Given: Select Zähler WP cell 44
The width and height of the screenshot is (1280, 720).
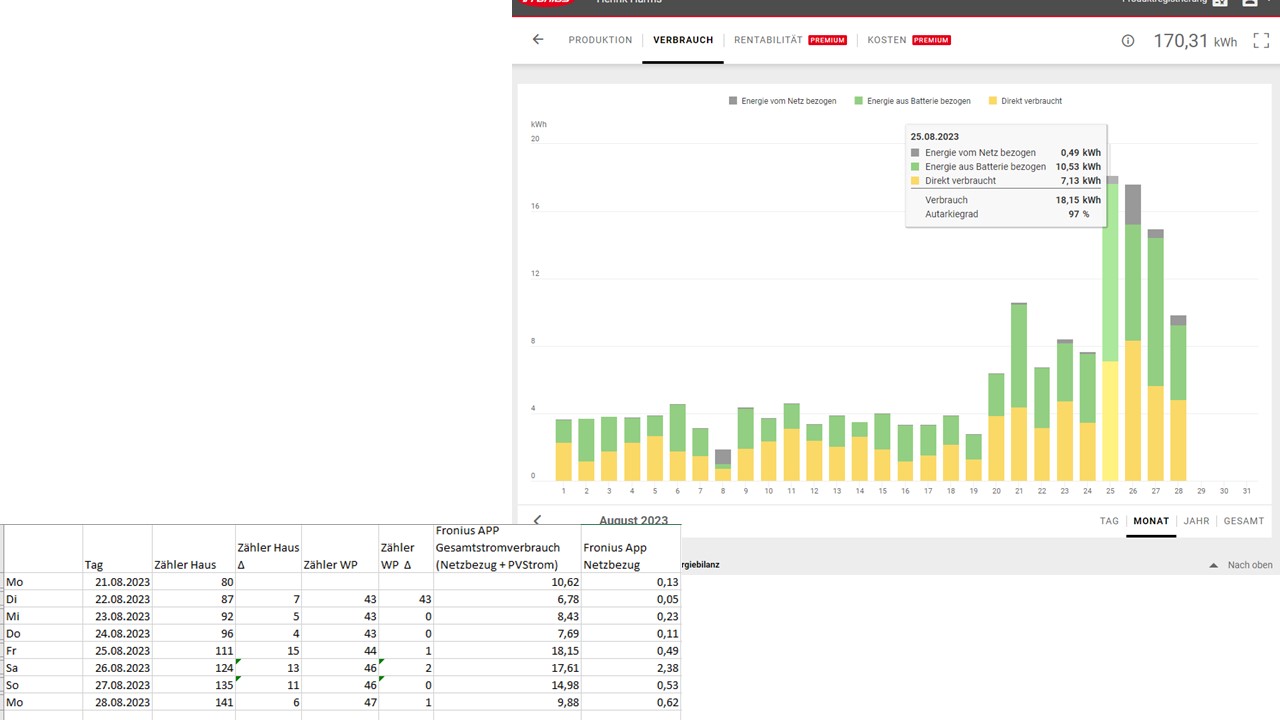Looking at the screenshot, I should [x=339, y=650].
